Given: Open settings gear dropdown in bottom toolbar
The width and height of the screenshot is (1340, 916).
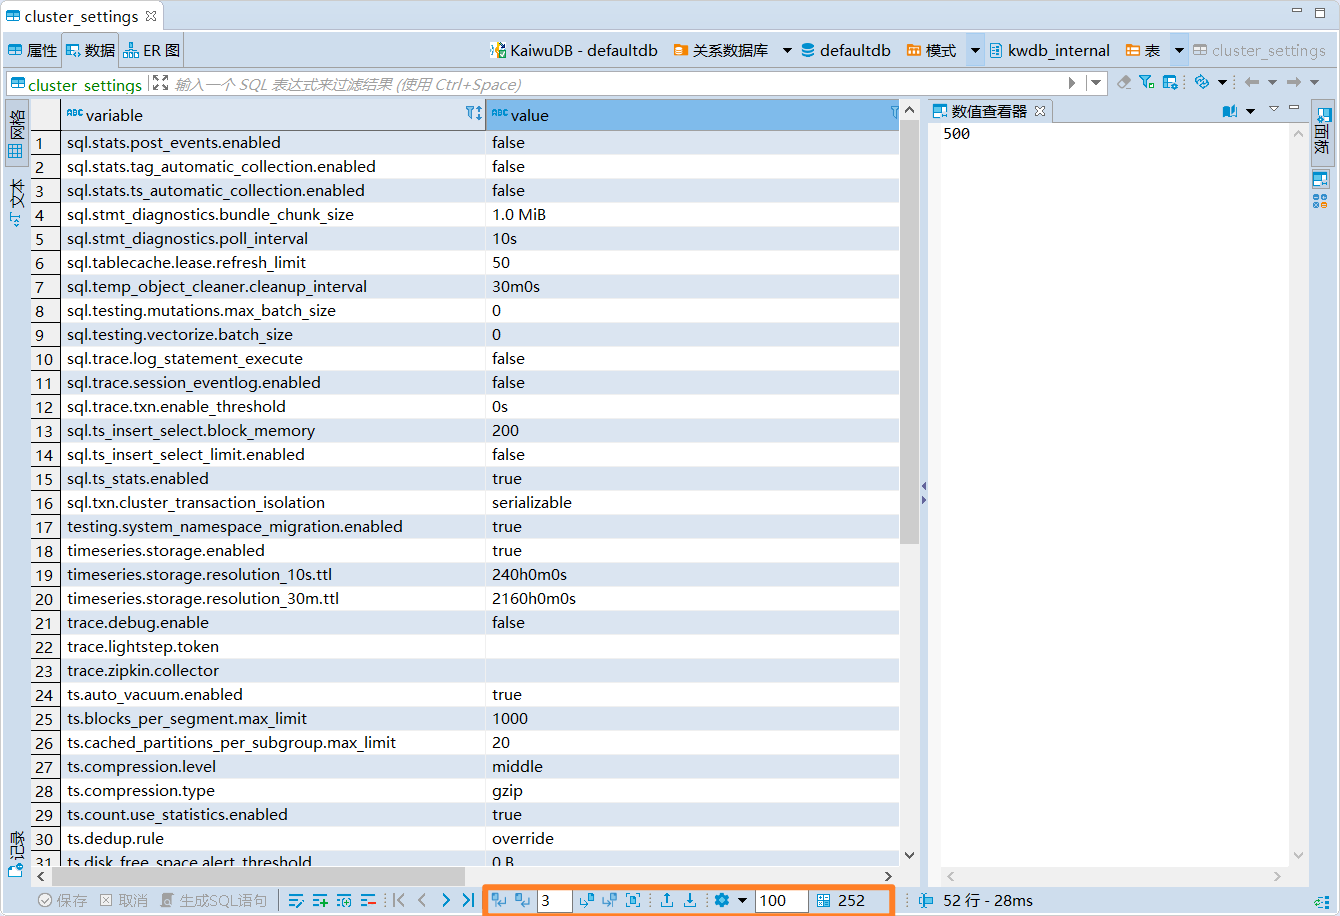Looking at the screenshot, I should tap(742, 900).
